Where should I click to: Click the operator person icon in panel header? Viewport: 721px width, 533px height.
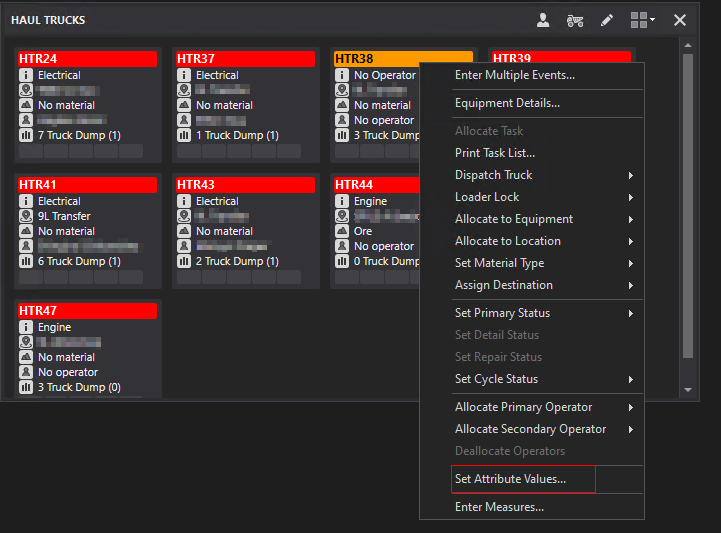coord(543,20)
